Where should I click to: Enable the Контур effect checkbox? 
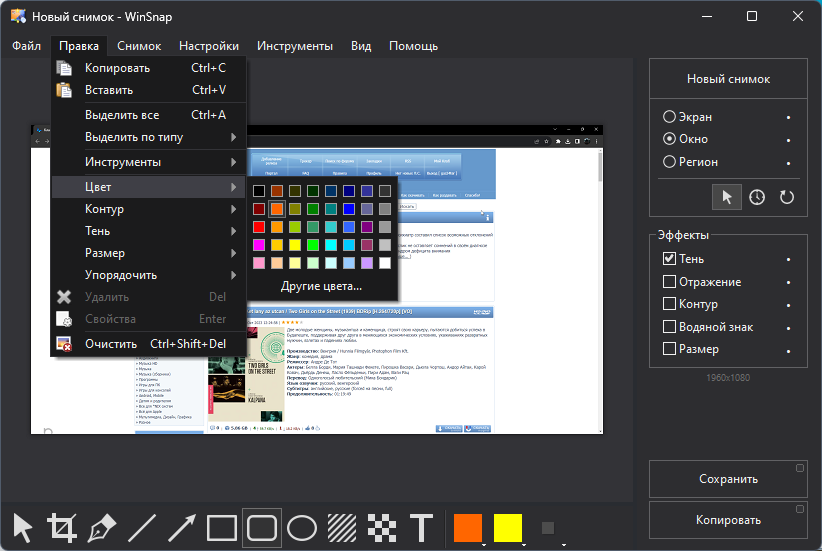coord(669,304)
